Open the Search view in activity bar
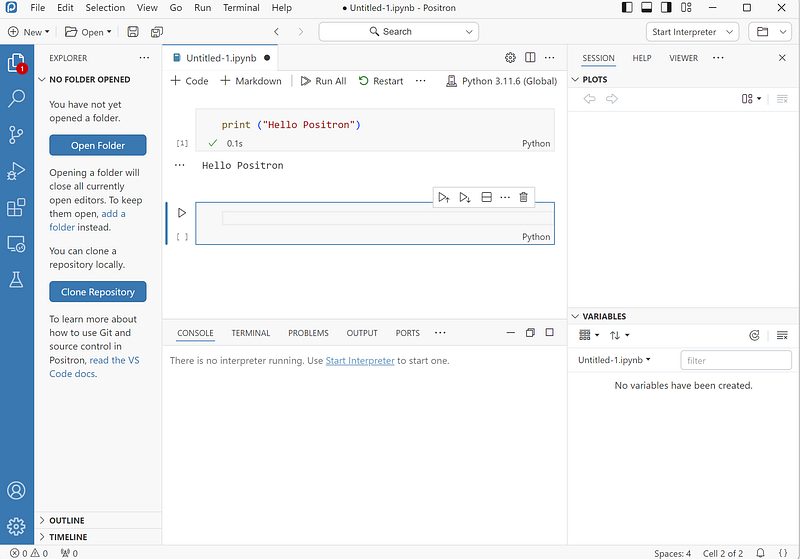This screenshot has width=800, height=559. point(16,98)
